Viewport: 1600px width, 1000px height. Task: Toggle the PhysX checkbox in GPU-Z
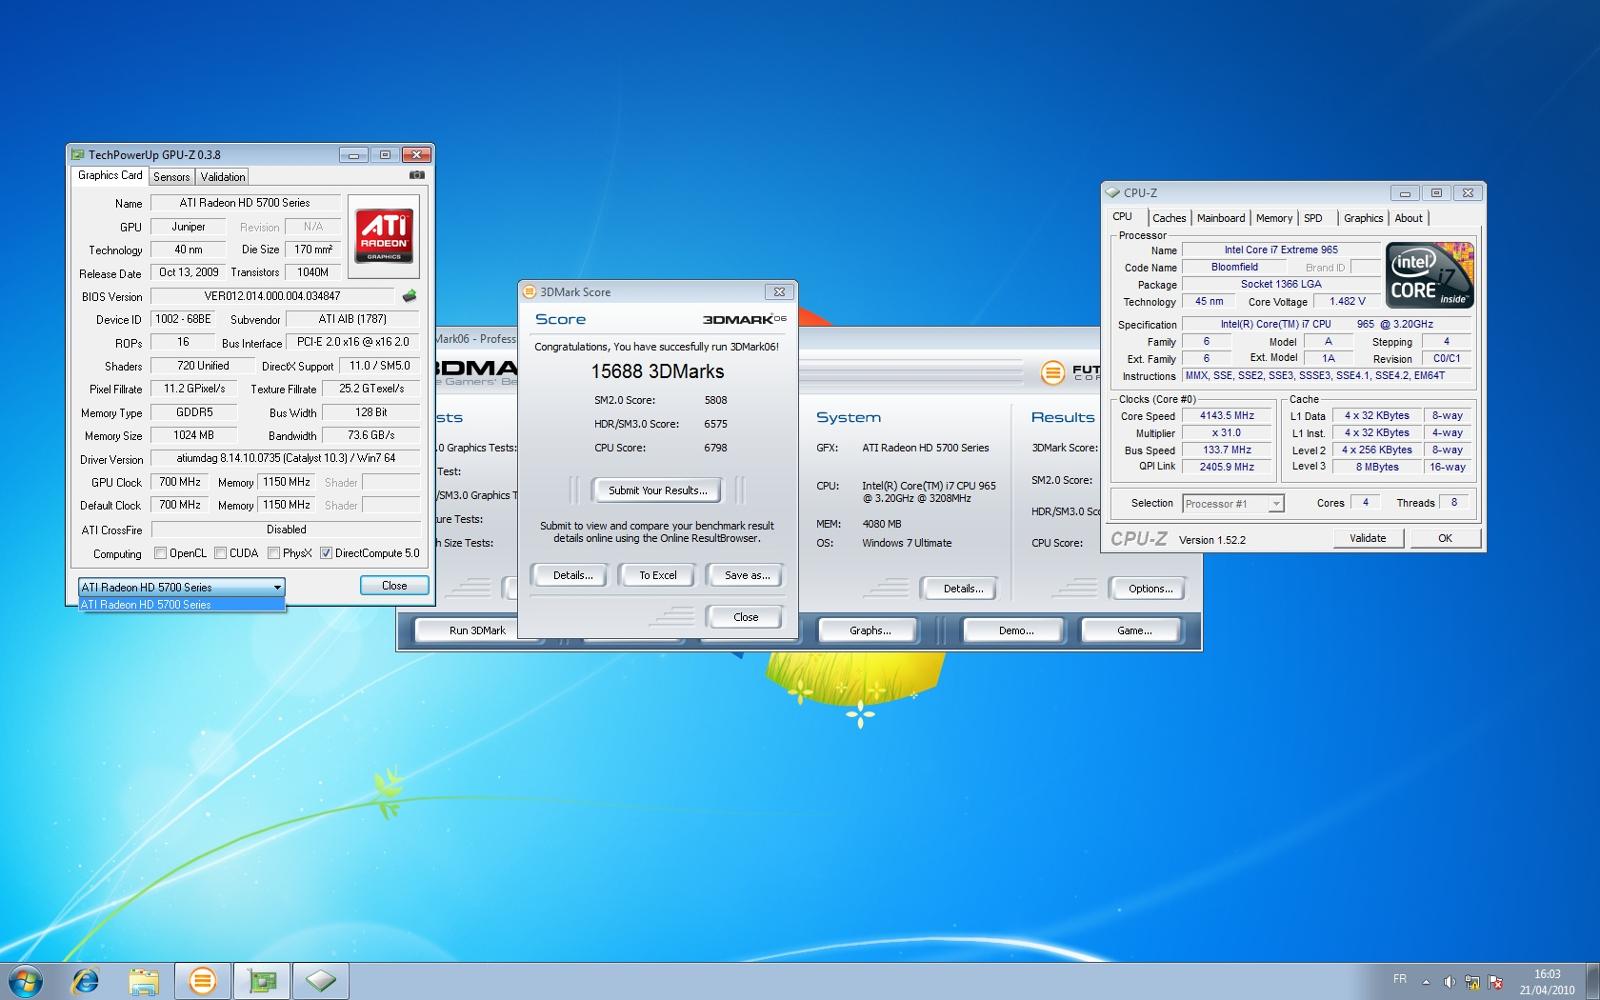click(x=273, y=553)
